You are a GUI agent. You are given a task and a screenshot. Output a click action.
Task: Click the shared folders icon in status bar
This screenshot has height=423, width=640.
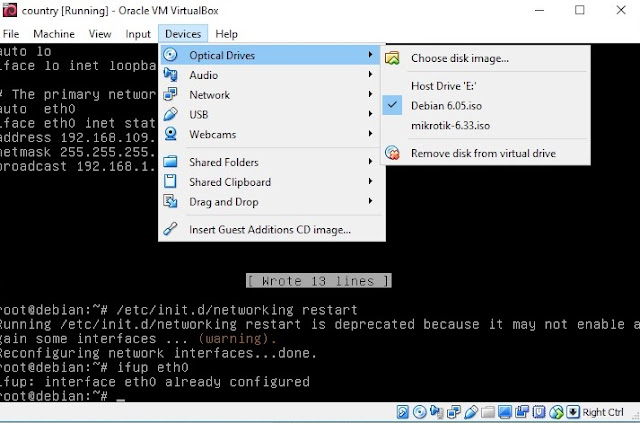click(488, 412)
